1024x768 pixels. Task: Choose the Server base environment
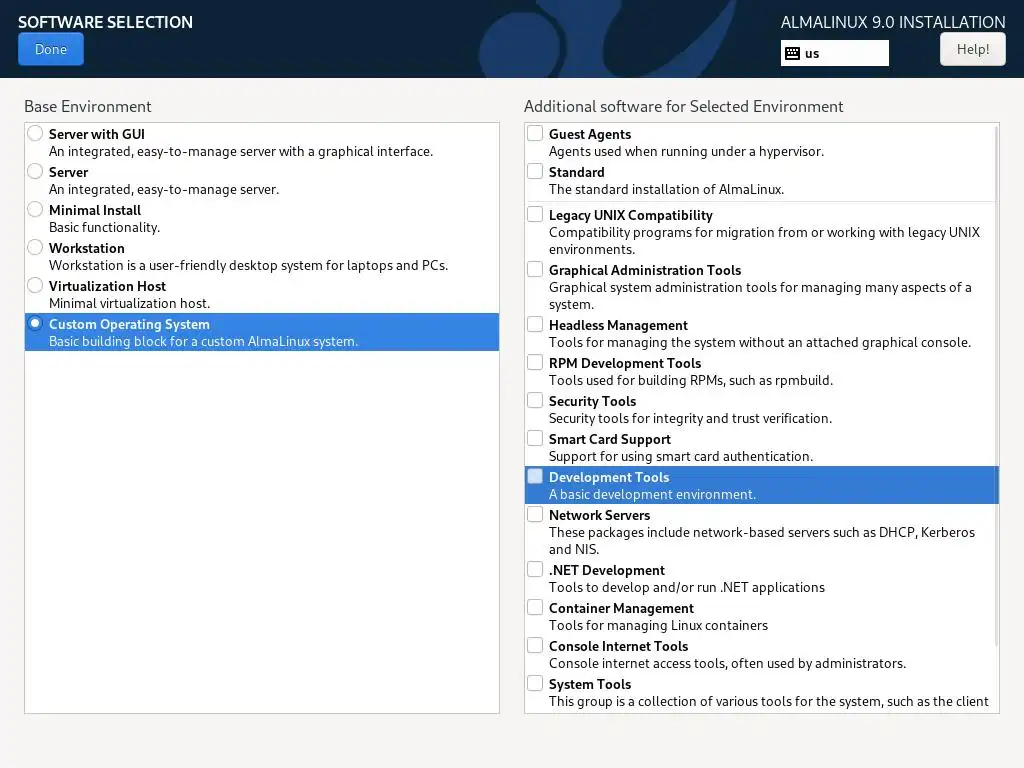(x=36, y=172)
